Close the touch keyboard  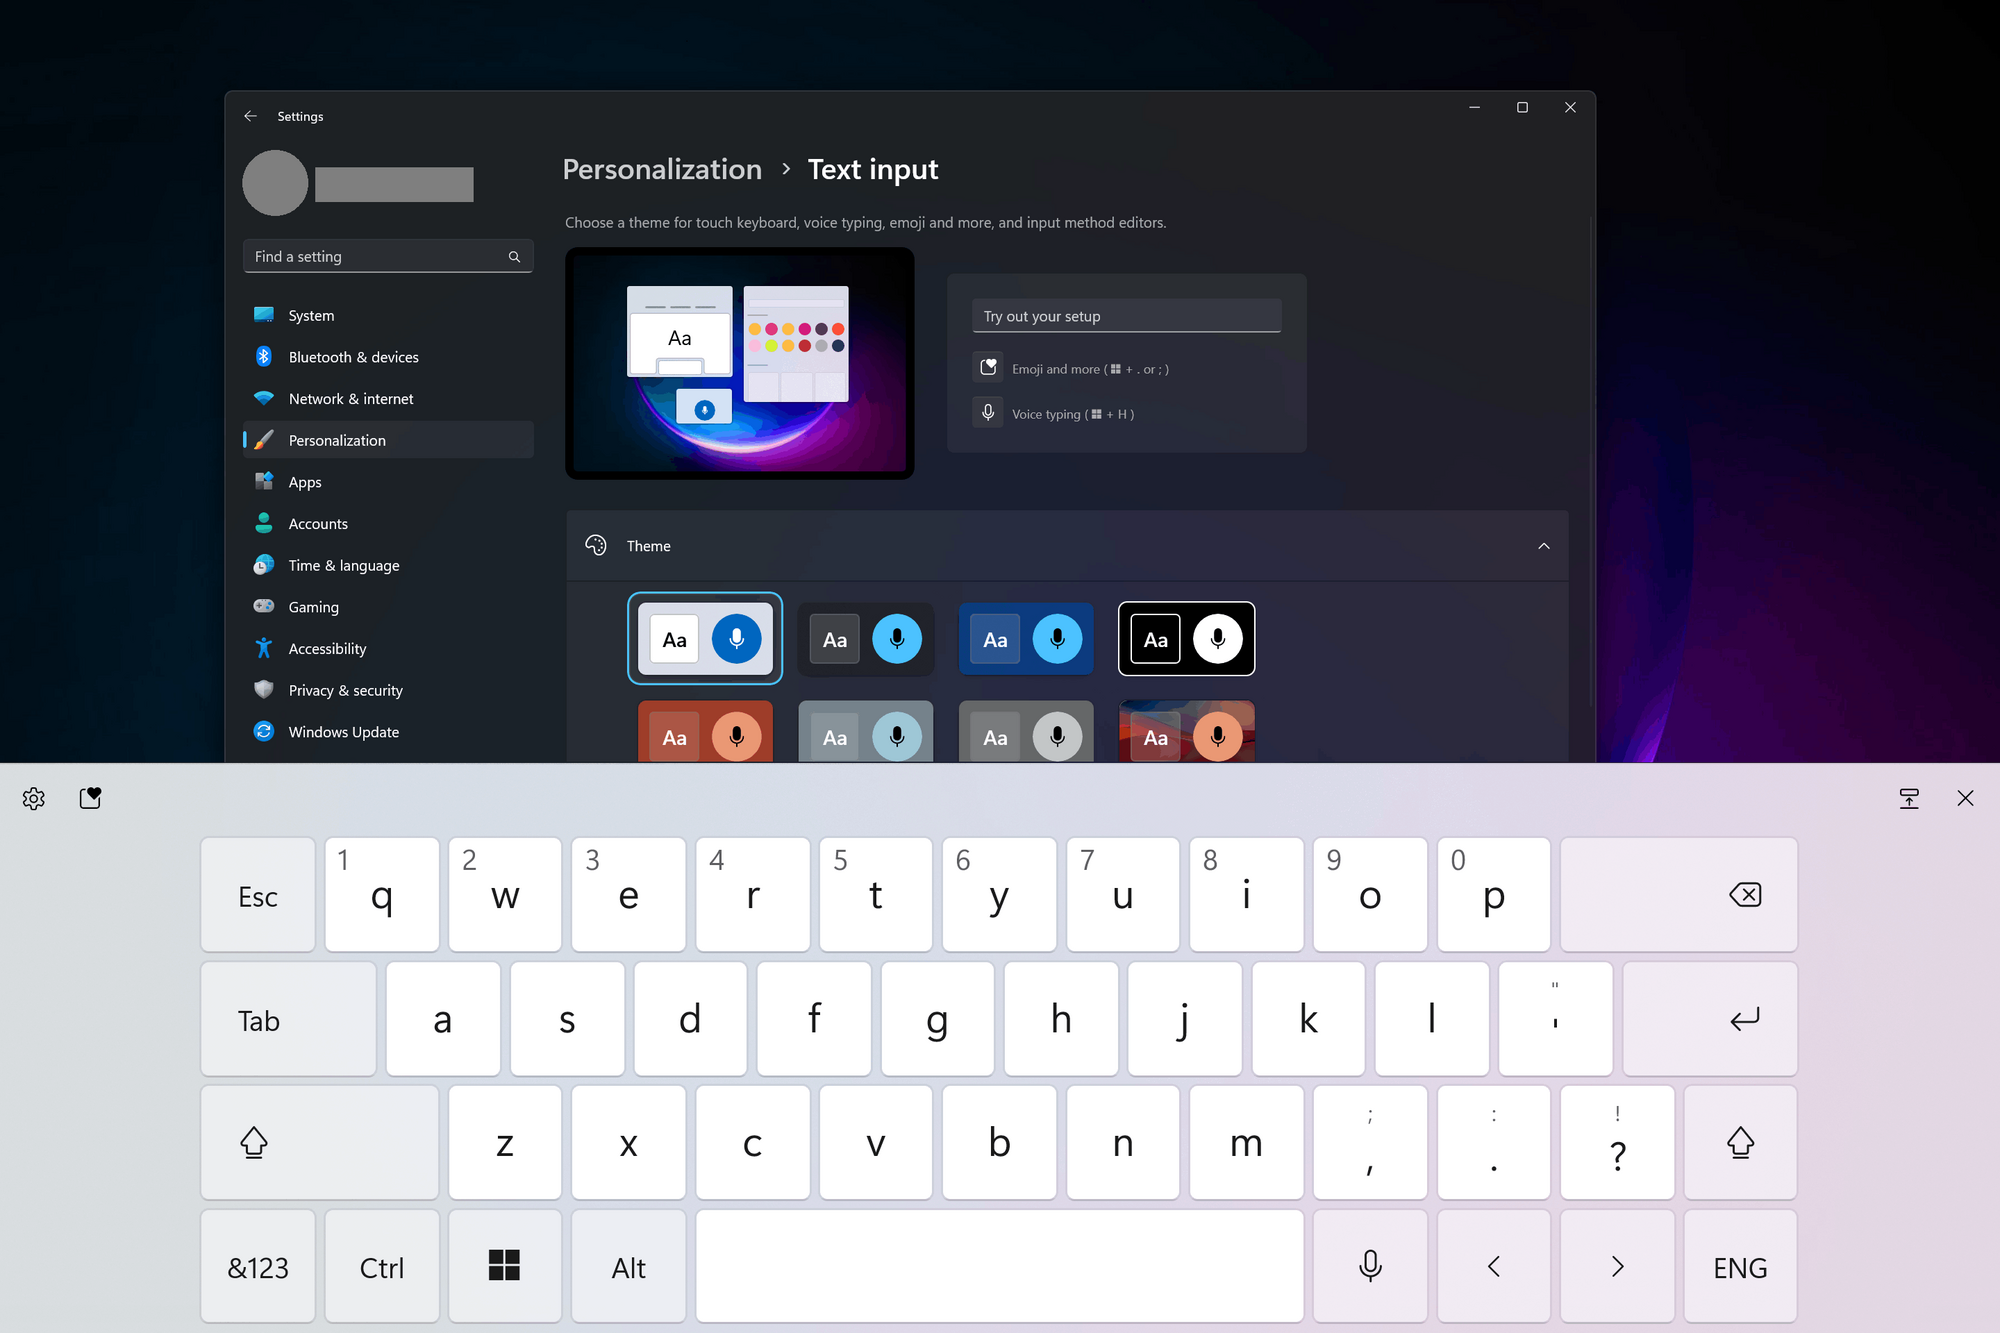pyautogui.click(x=1965, y=798)
